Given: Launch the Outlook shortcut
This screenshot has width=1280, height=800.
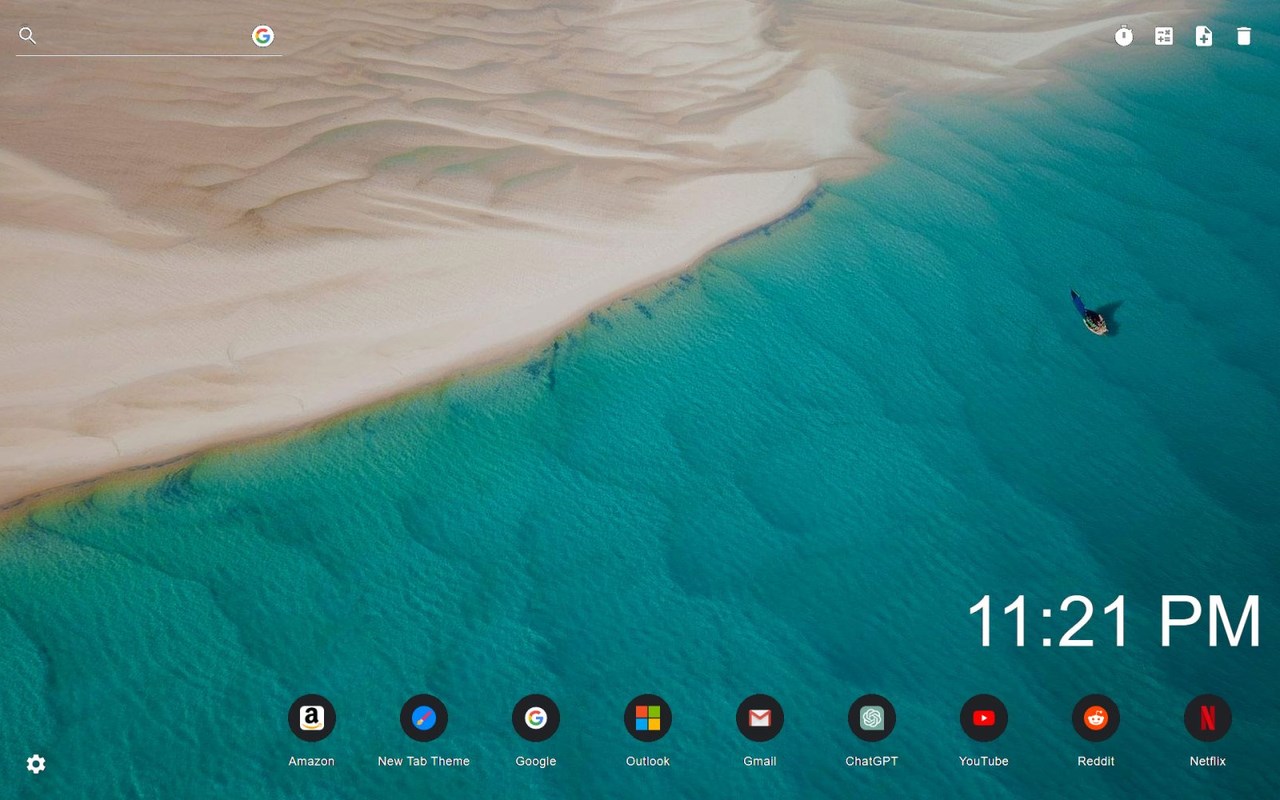Looking at the screenshot, I should pyautogui.click(x=647, y=717).
